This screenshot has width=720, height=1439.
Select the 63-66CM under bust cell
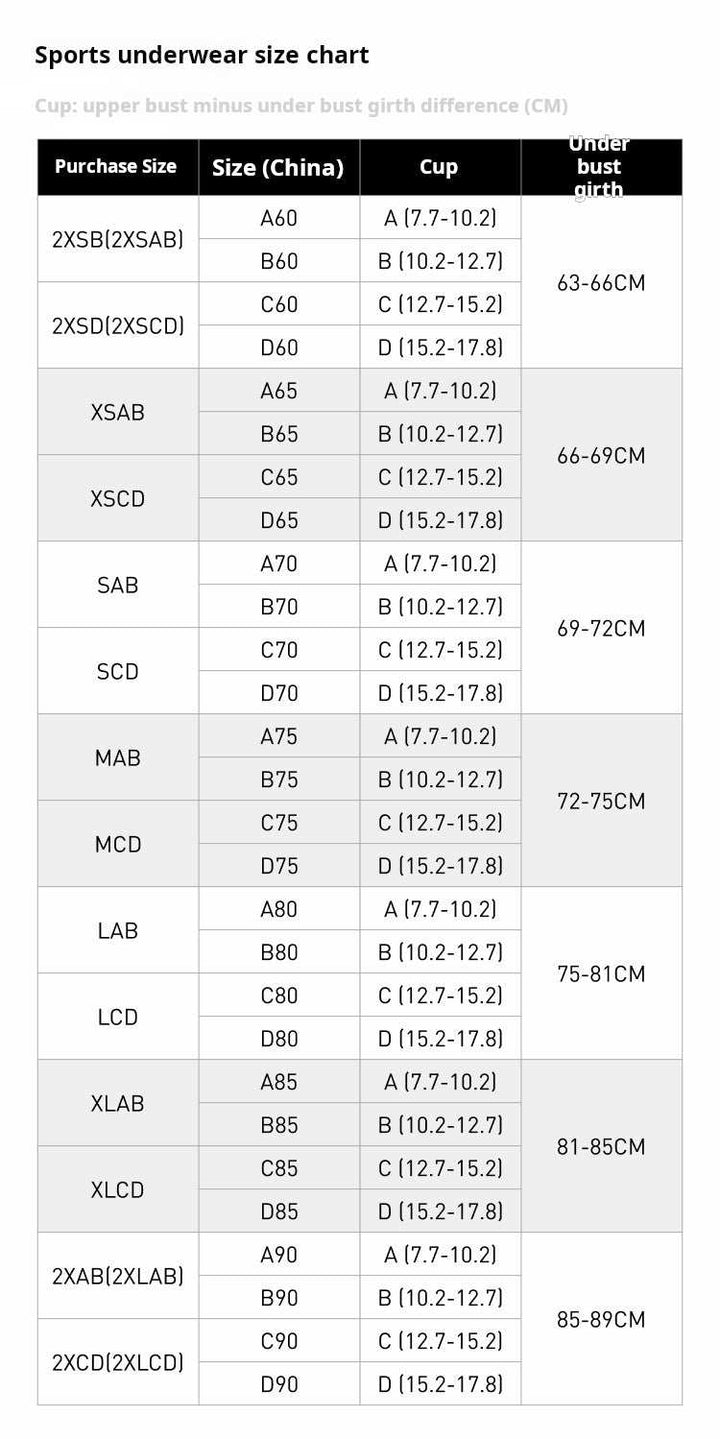601,283
